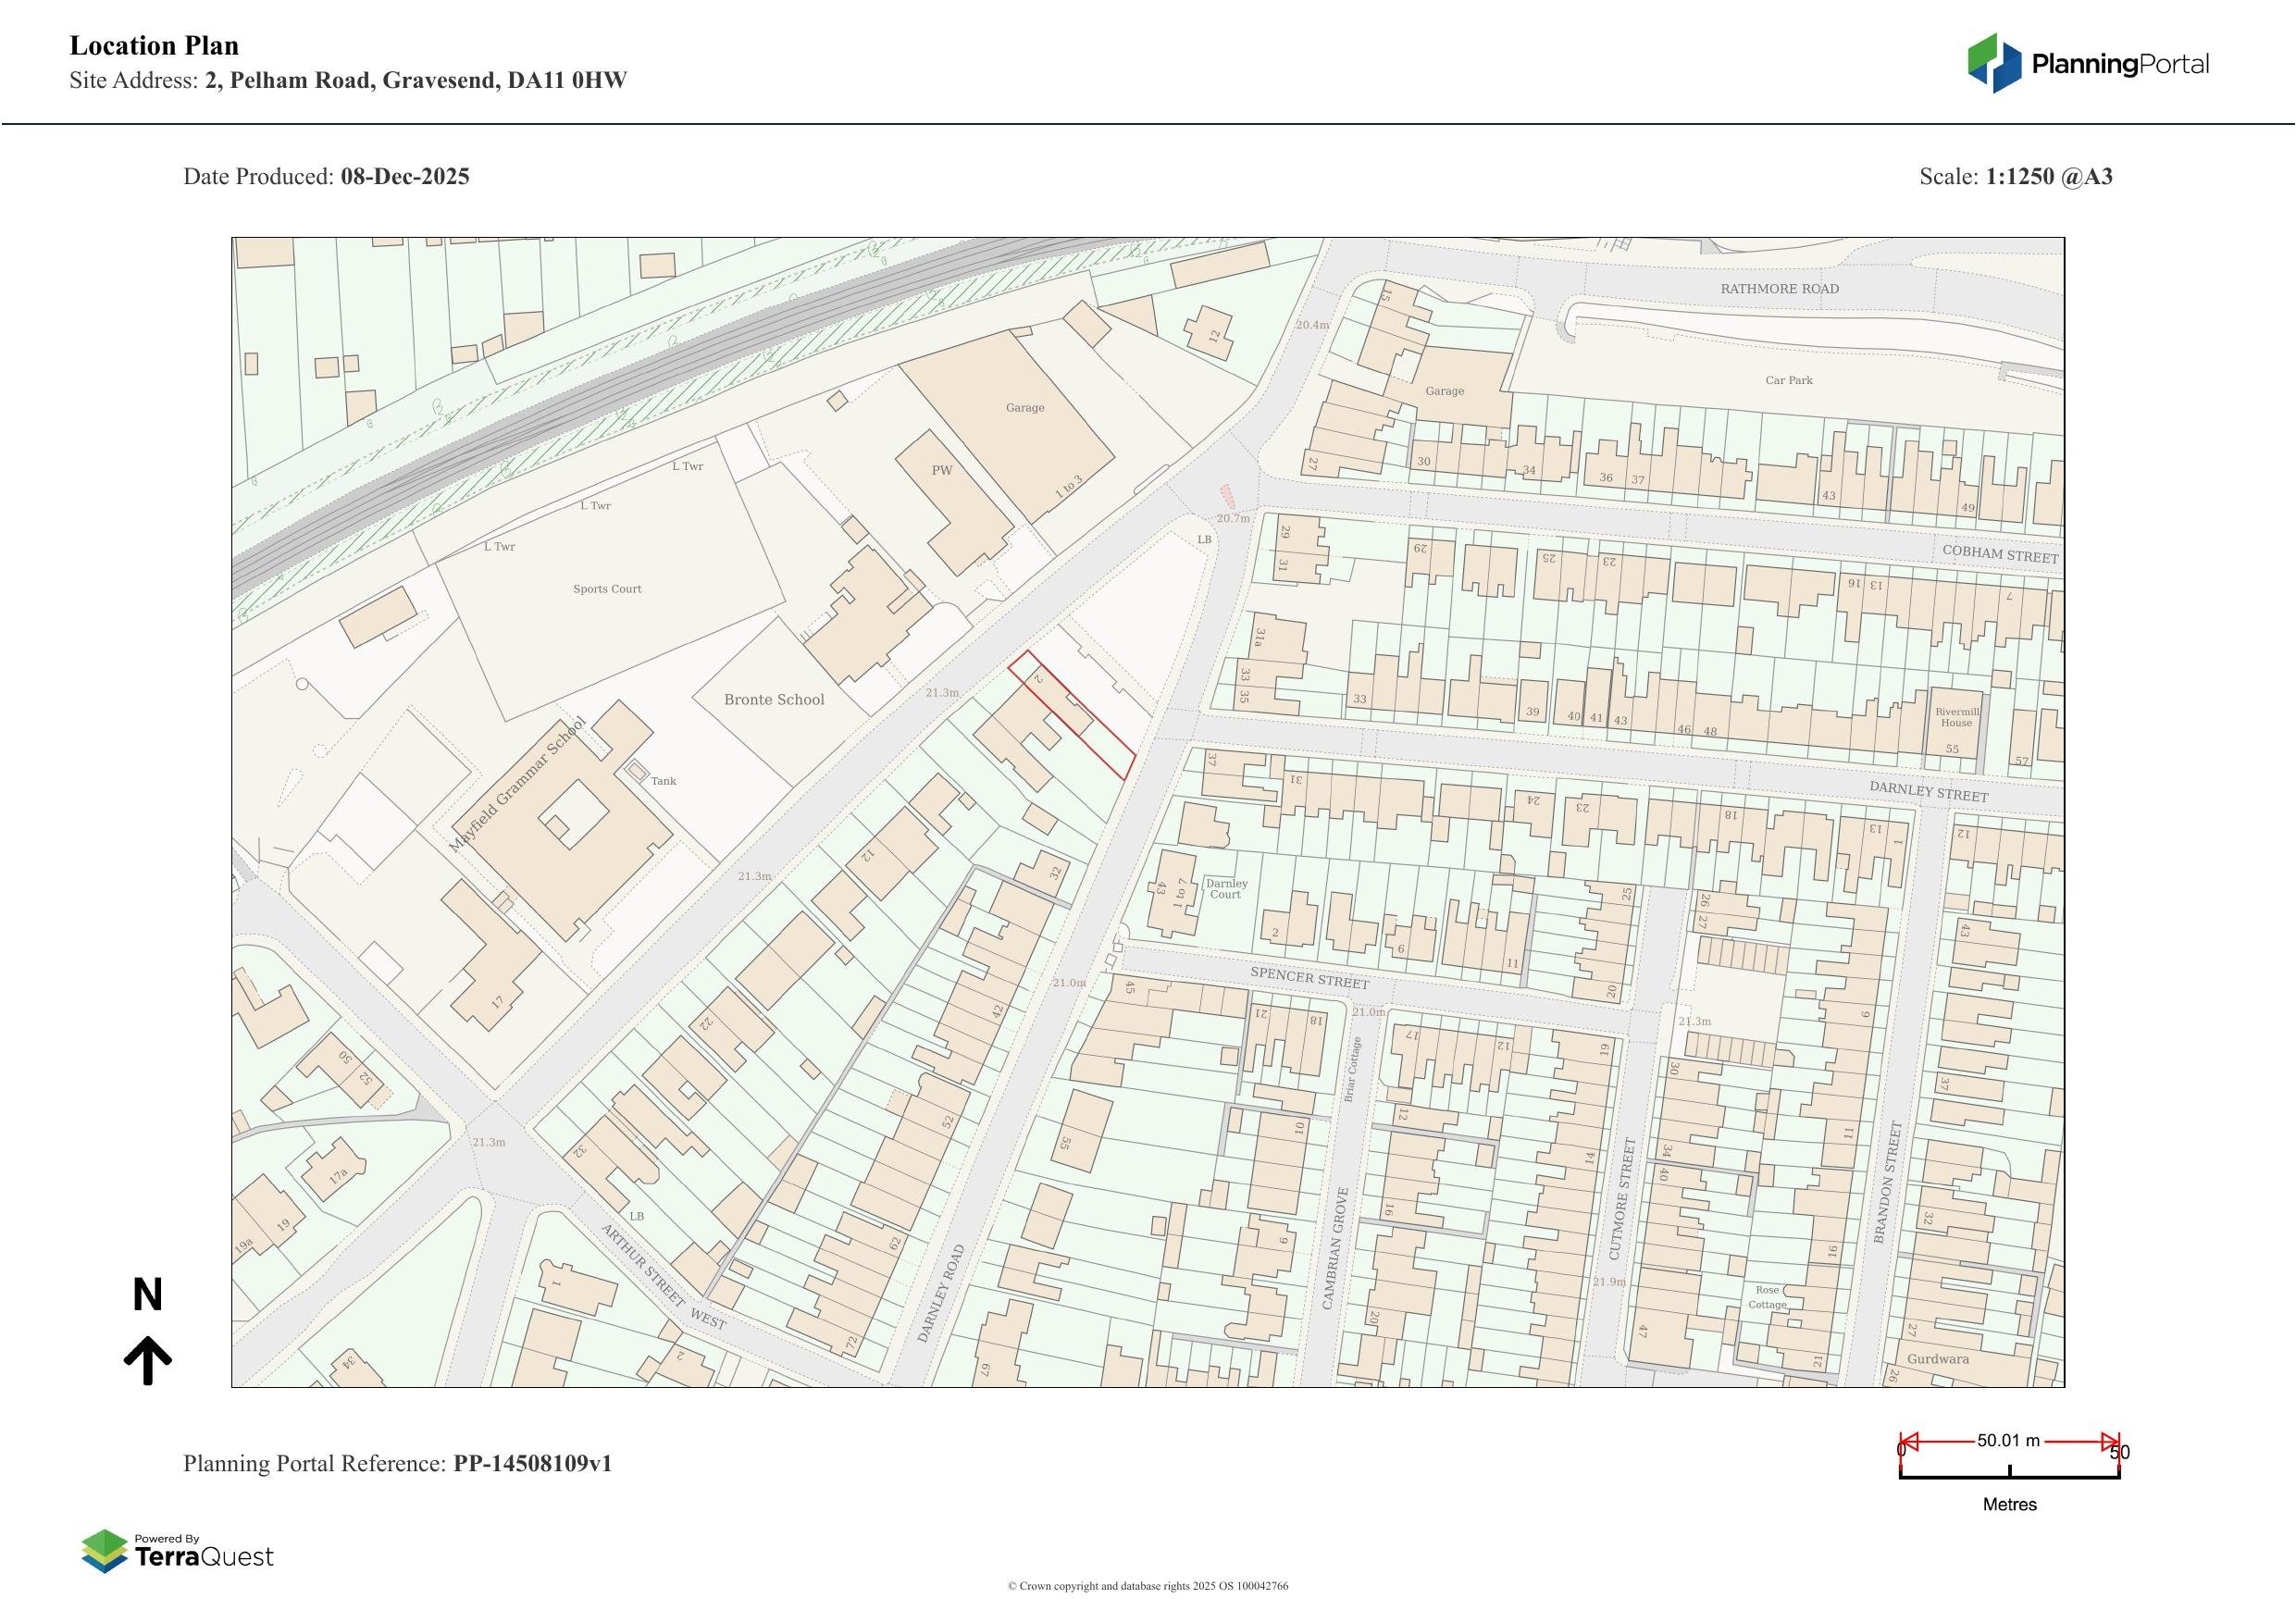Click the SPENCER STREET label
This screenshot has height=1623, width=2296.
click(x=1309, y=977)
